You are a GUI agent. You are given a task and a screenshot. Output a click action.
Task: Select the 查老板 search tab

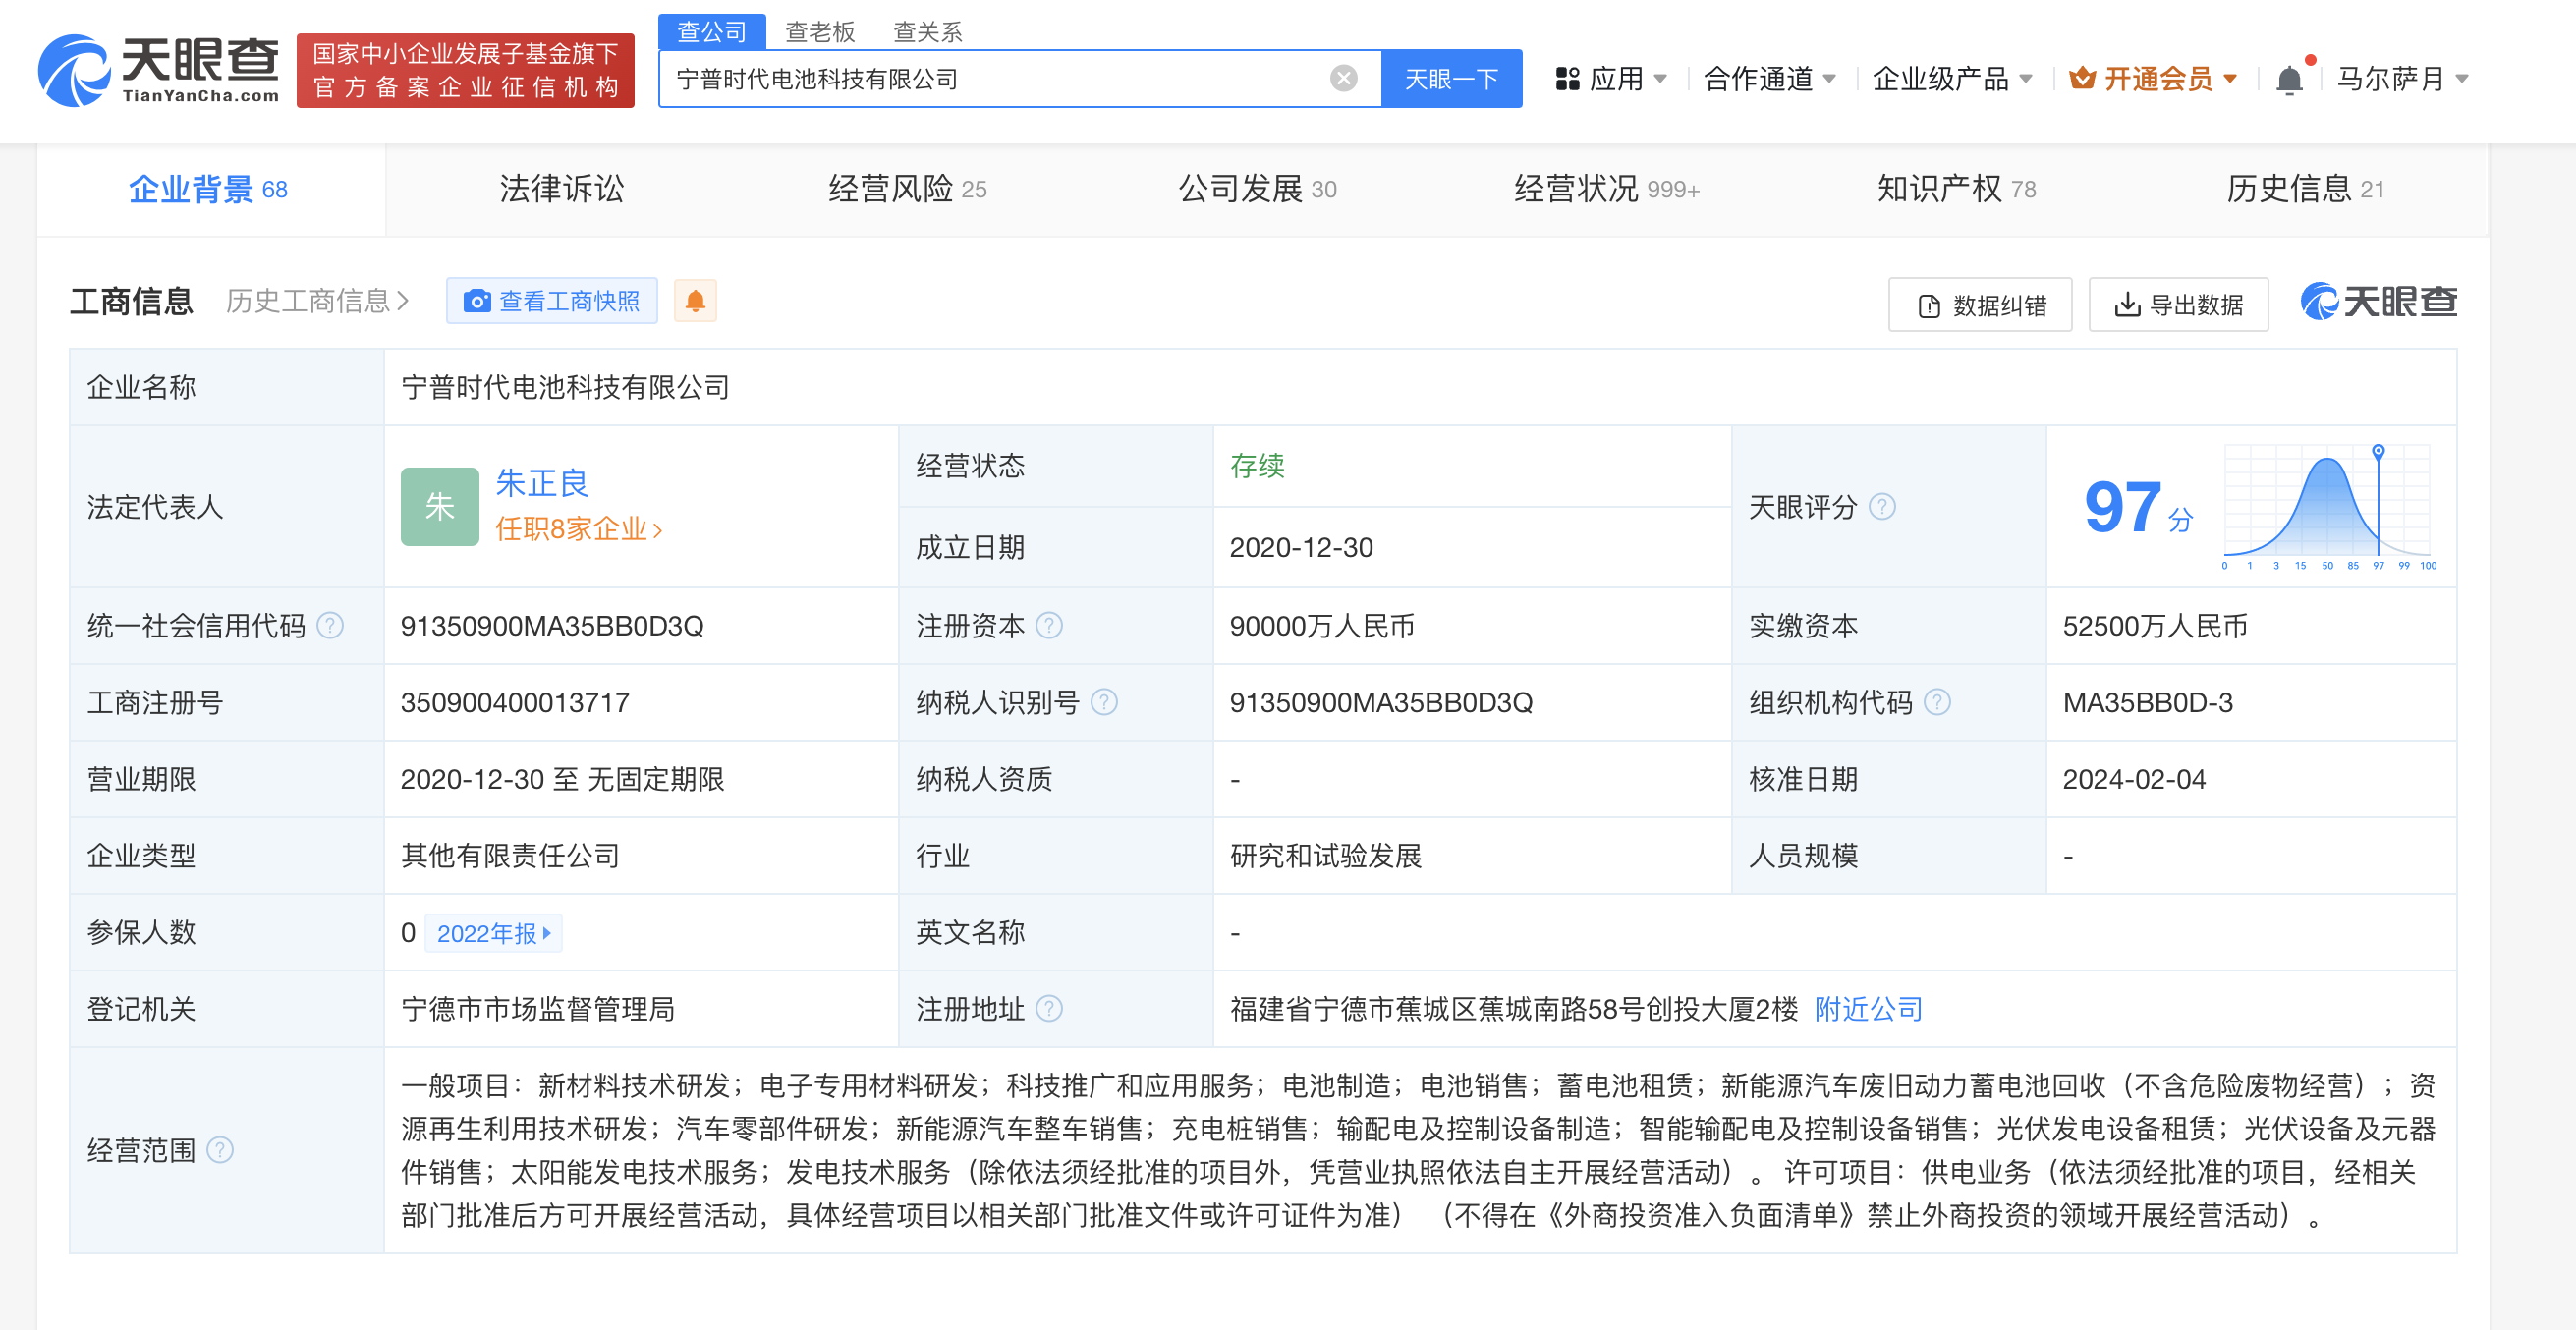pos(819,32)
